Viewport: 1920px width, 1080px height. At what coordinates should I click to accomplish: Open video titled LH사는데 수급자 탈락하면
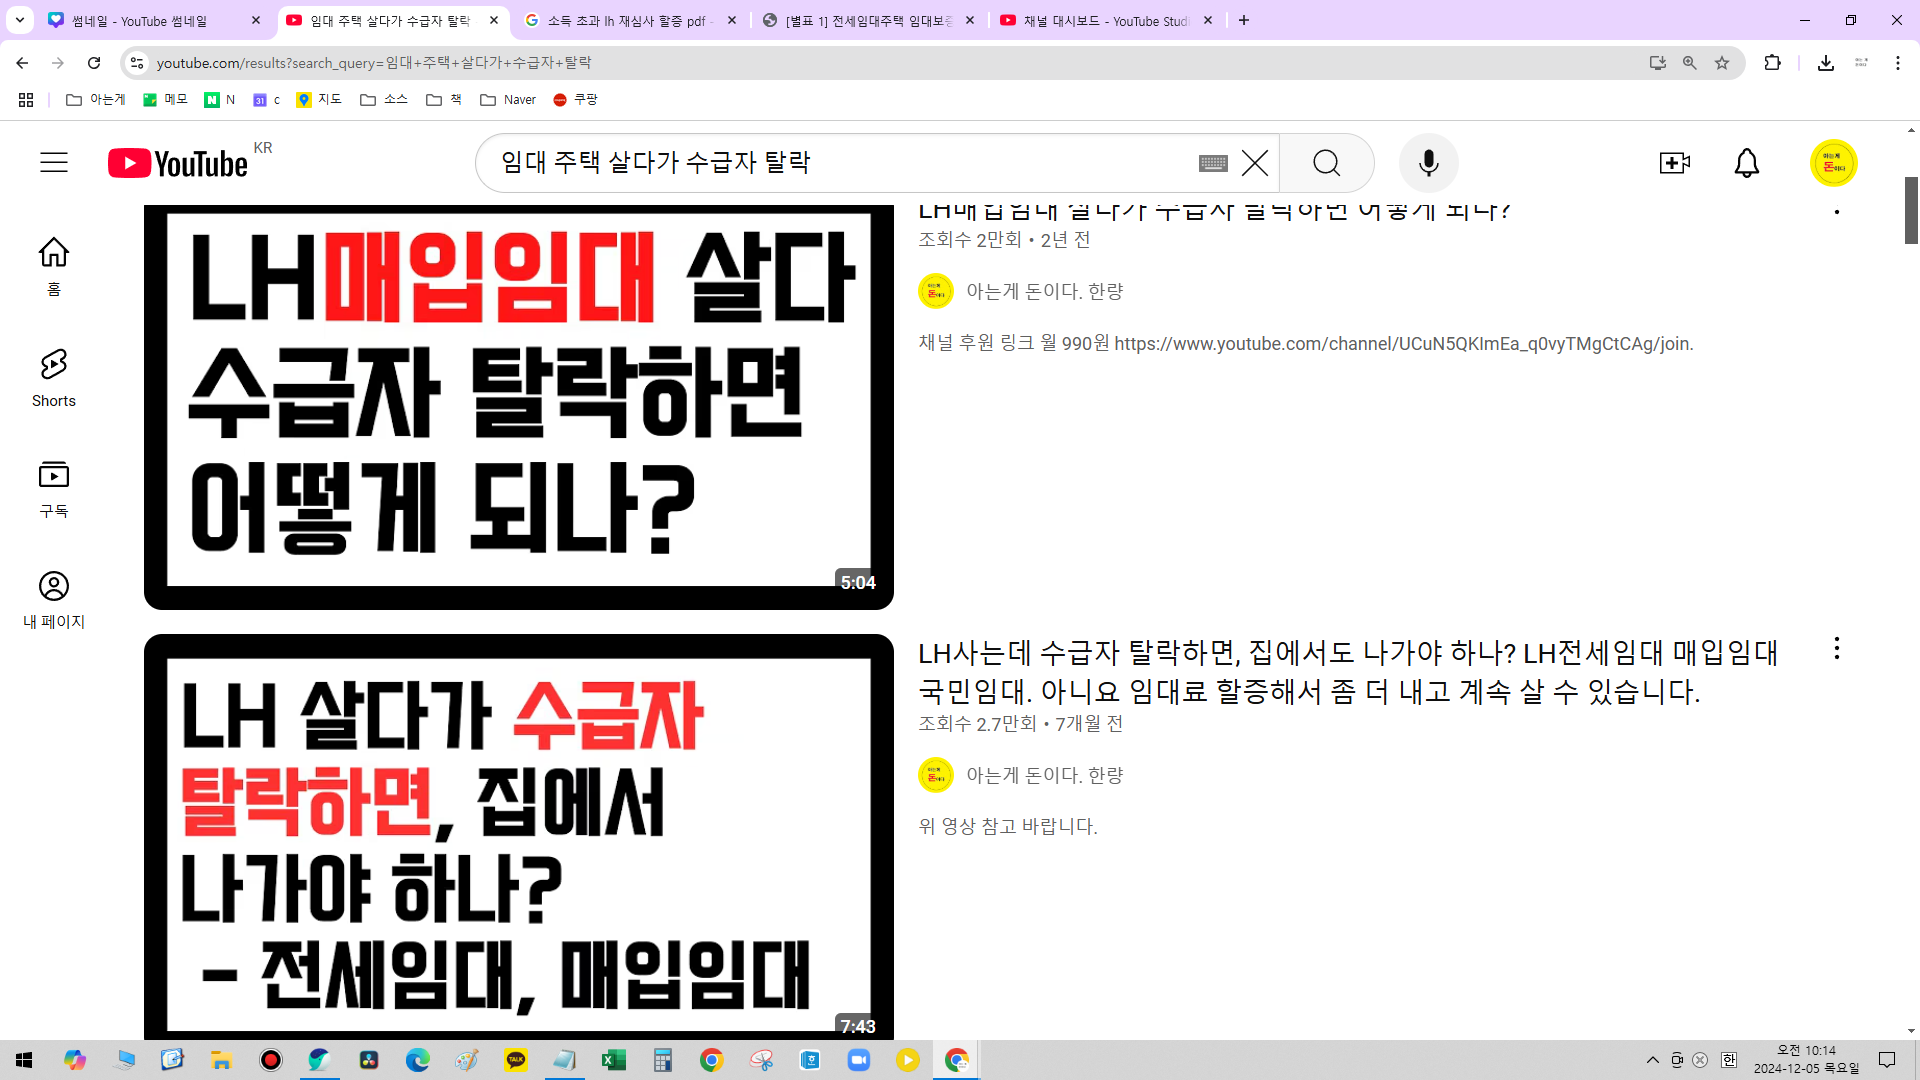(x=1348, y=672)
